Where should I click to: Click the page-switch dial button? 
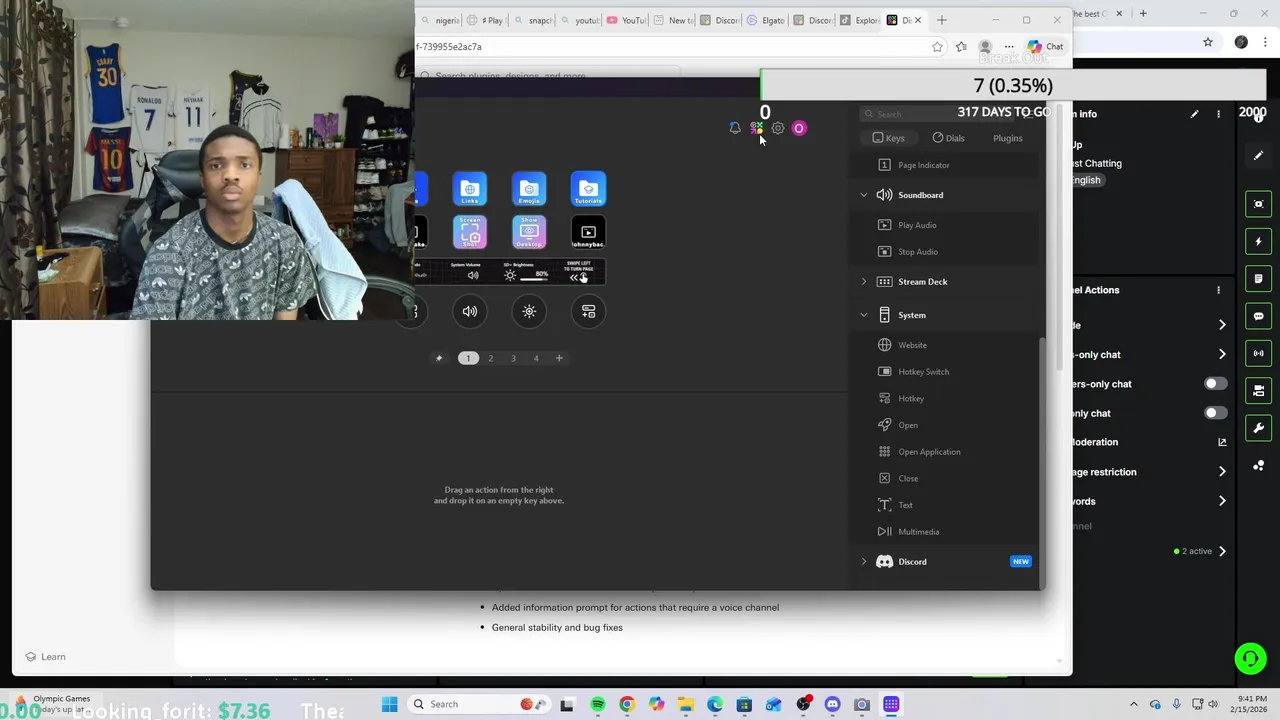588,311
